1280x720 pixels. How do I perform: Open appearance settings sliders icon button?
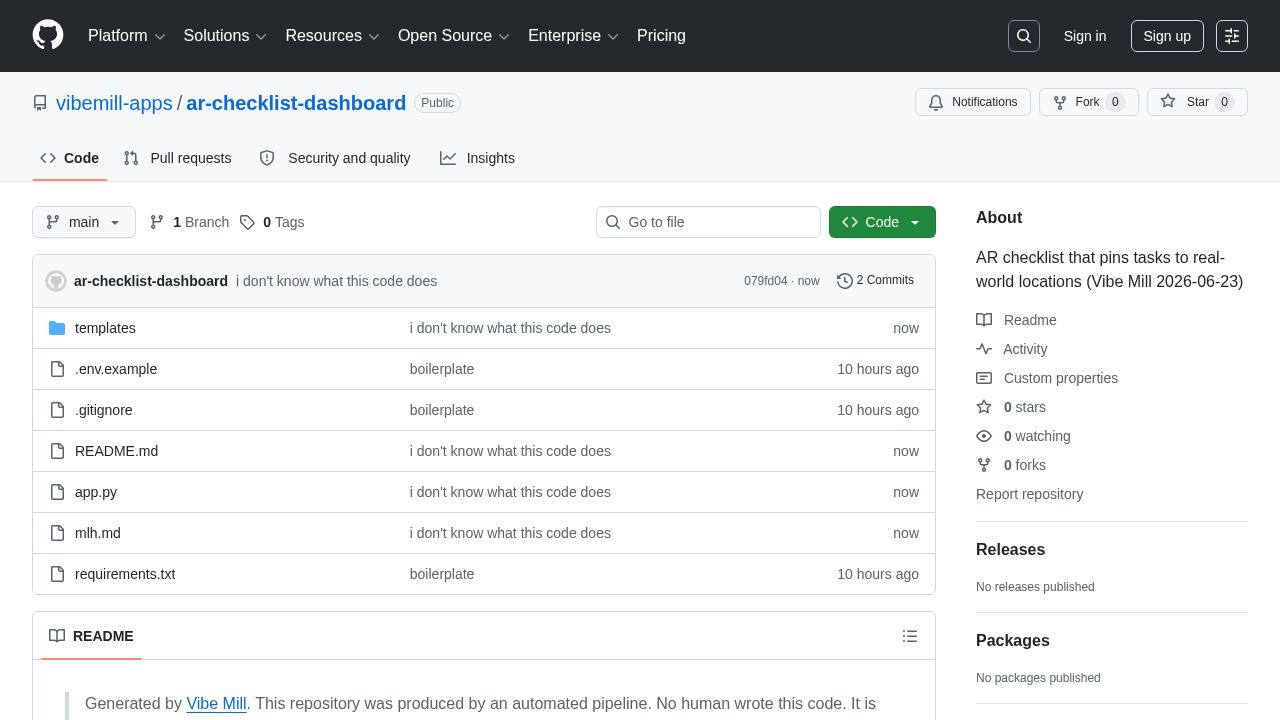(1232, 36)
